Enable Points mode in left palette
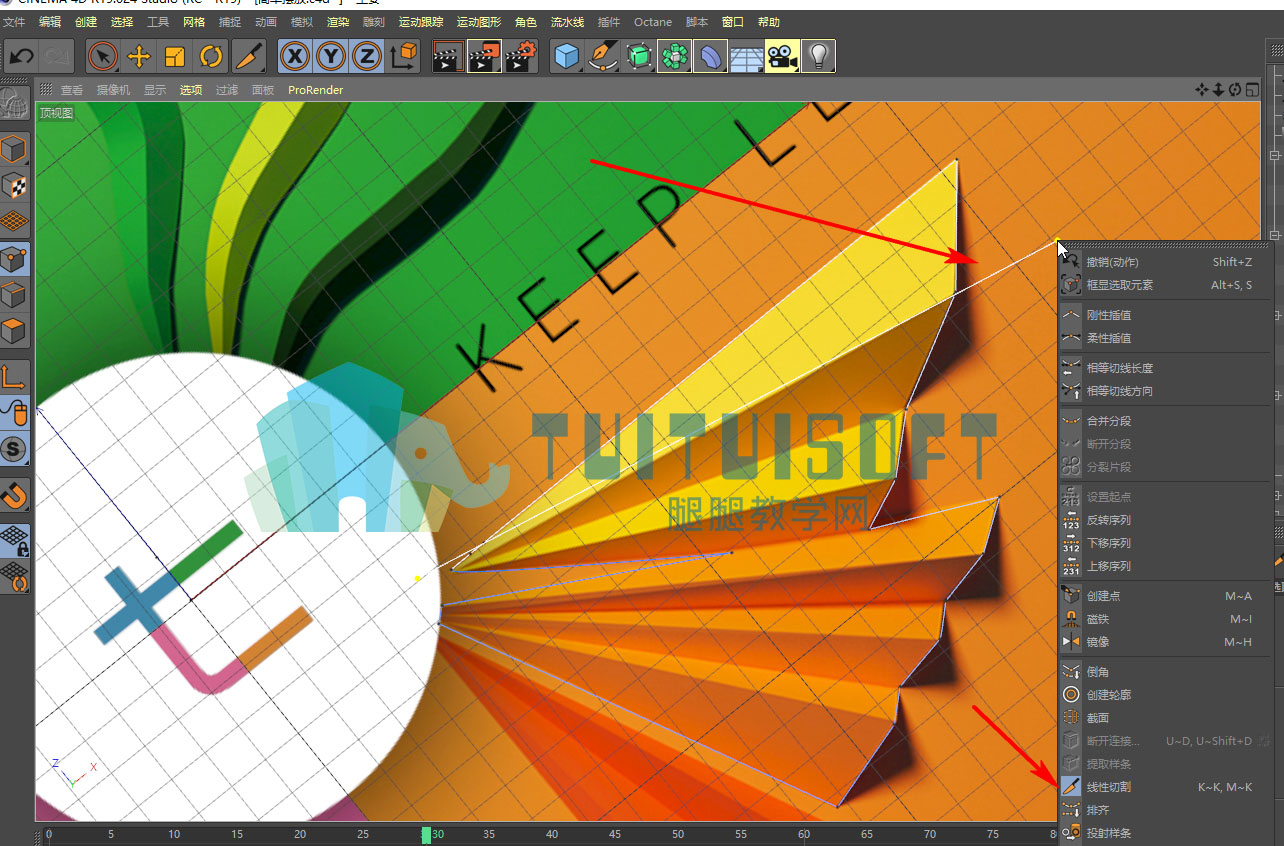The width and height of the screenshot is (1284, 846). 14,259
